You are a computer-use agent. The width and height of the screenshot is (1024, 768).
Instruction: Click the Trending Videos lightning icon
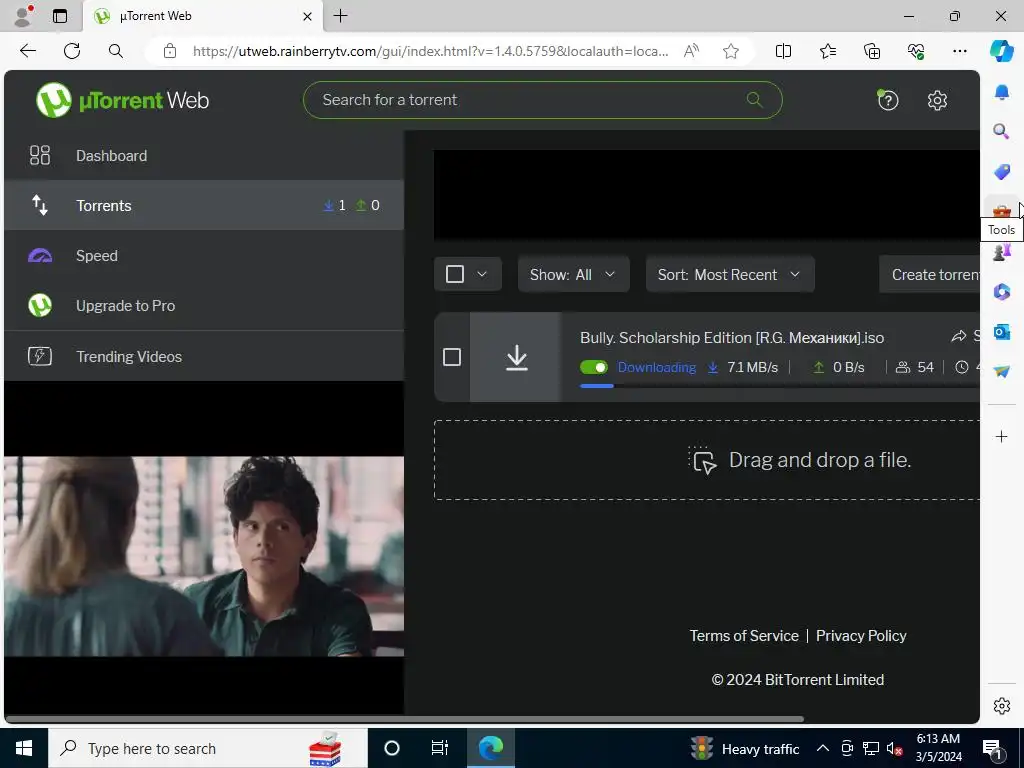40,356
